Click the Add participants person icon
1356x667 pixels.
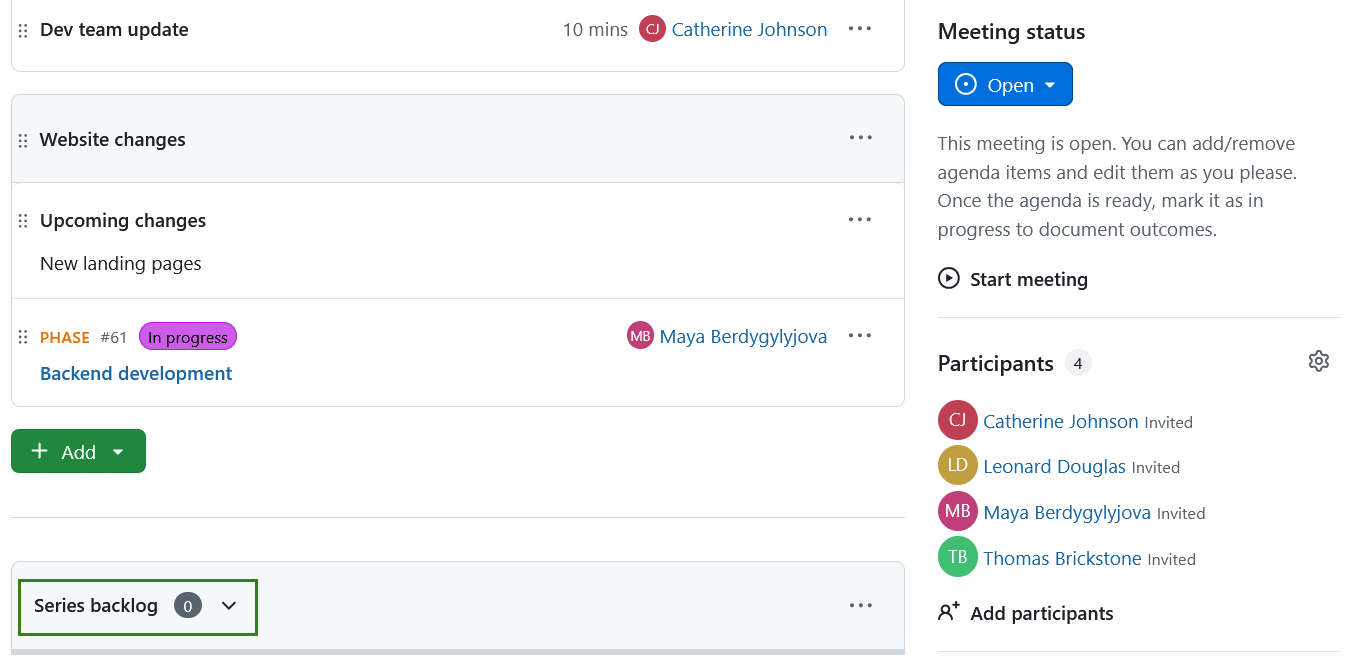(x=948, y=612)
